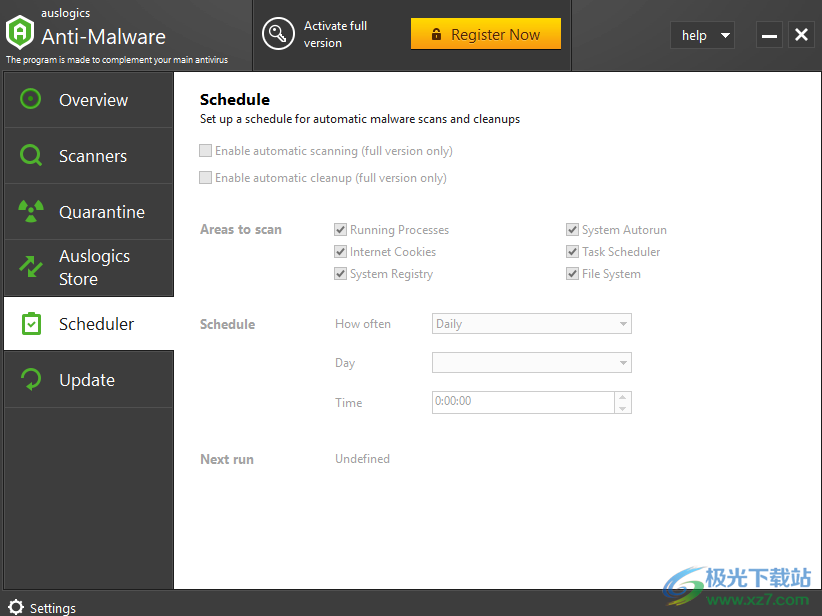Image resolution: width=822 pixels, height=616 pixels.
Task: Enable automatic cleanup checkbox
Action: tap(206, 178)
